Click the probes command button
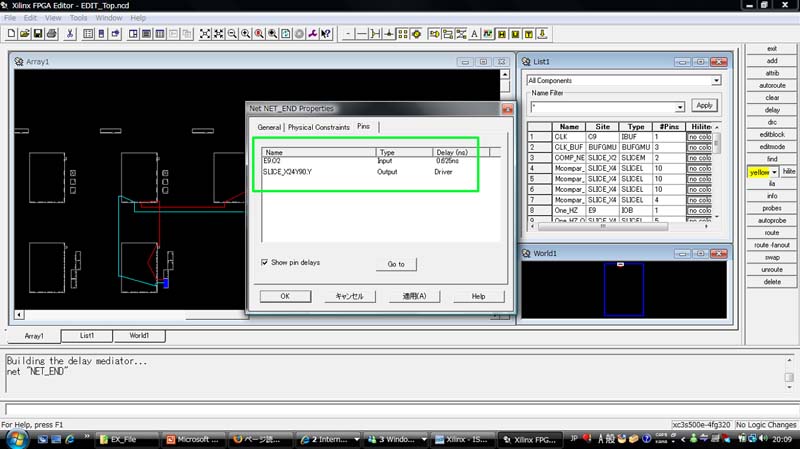 [x=772, y=209]
